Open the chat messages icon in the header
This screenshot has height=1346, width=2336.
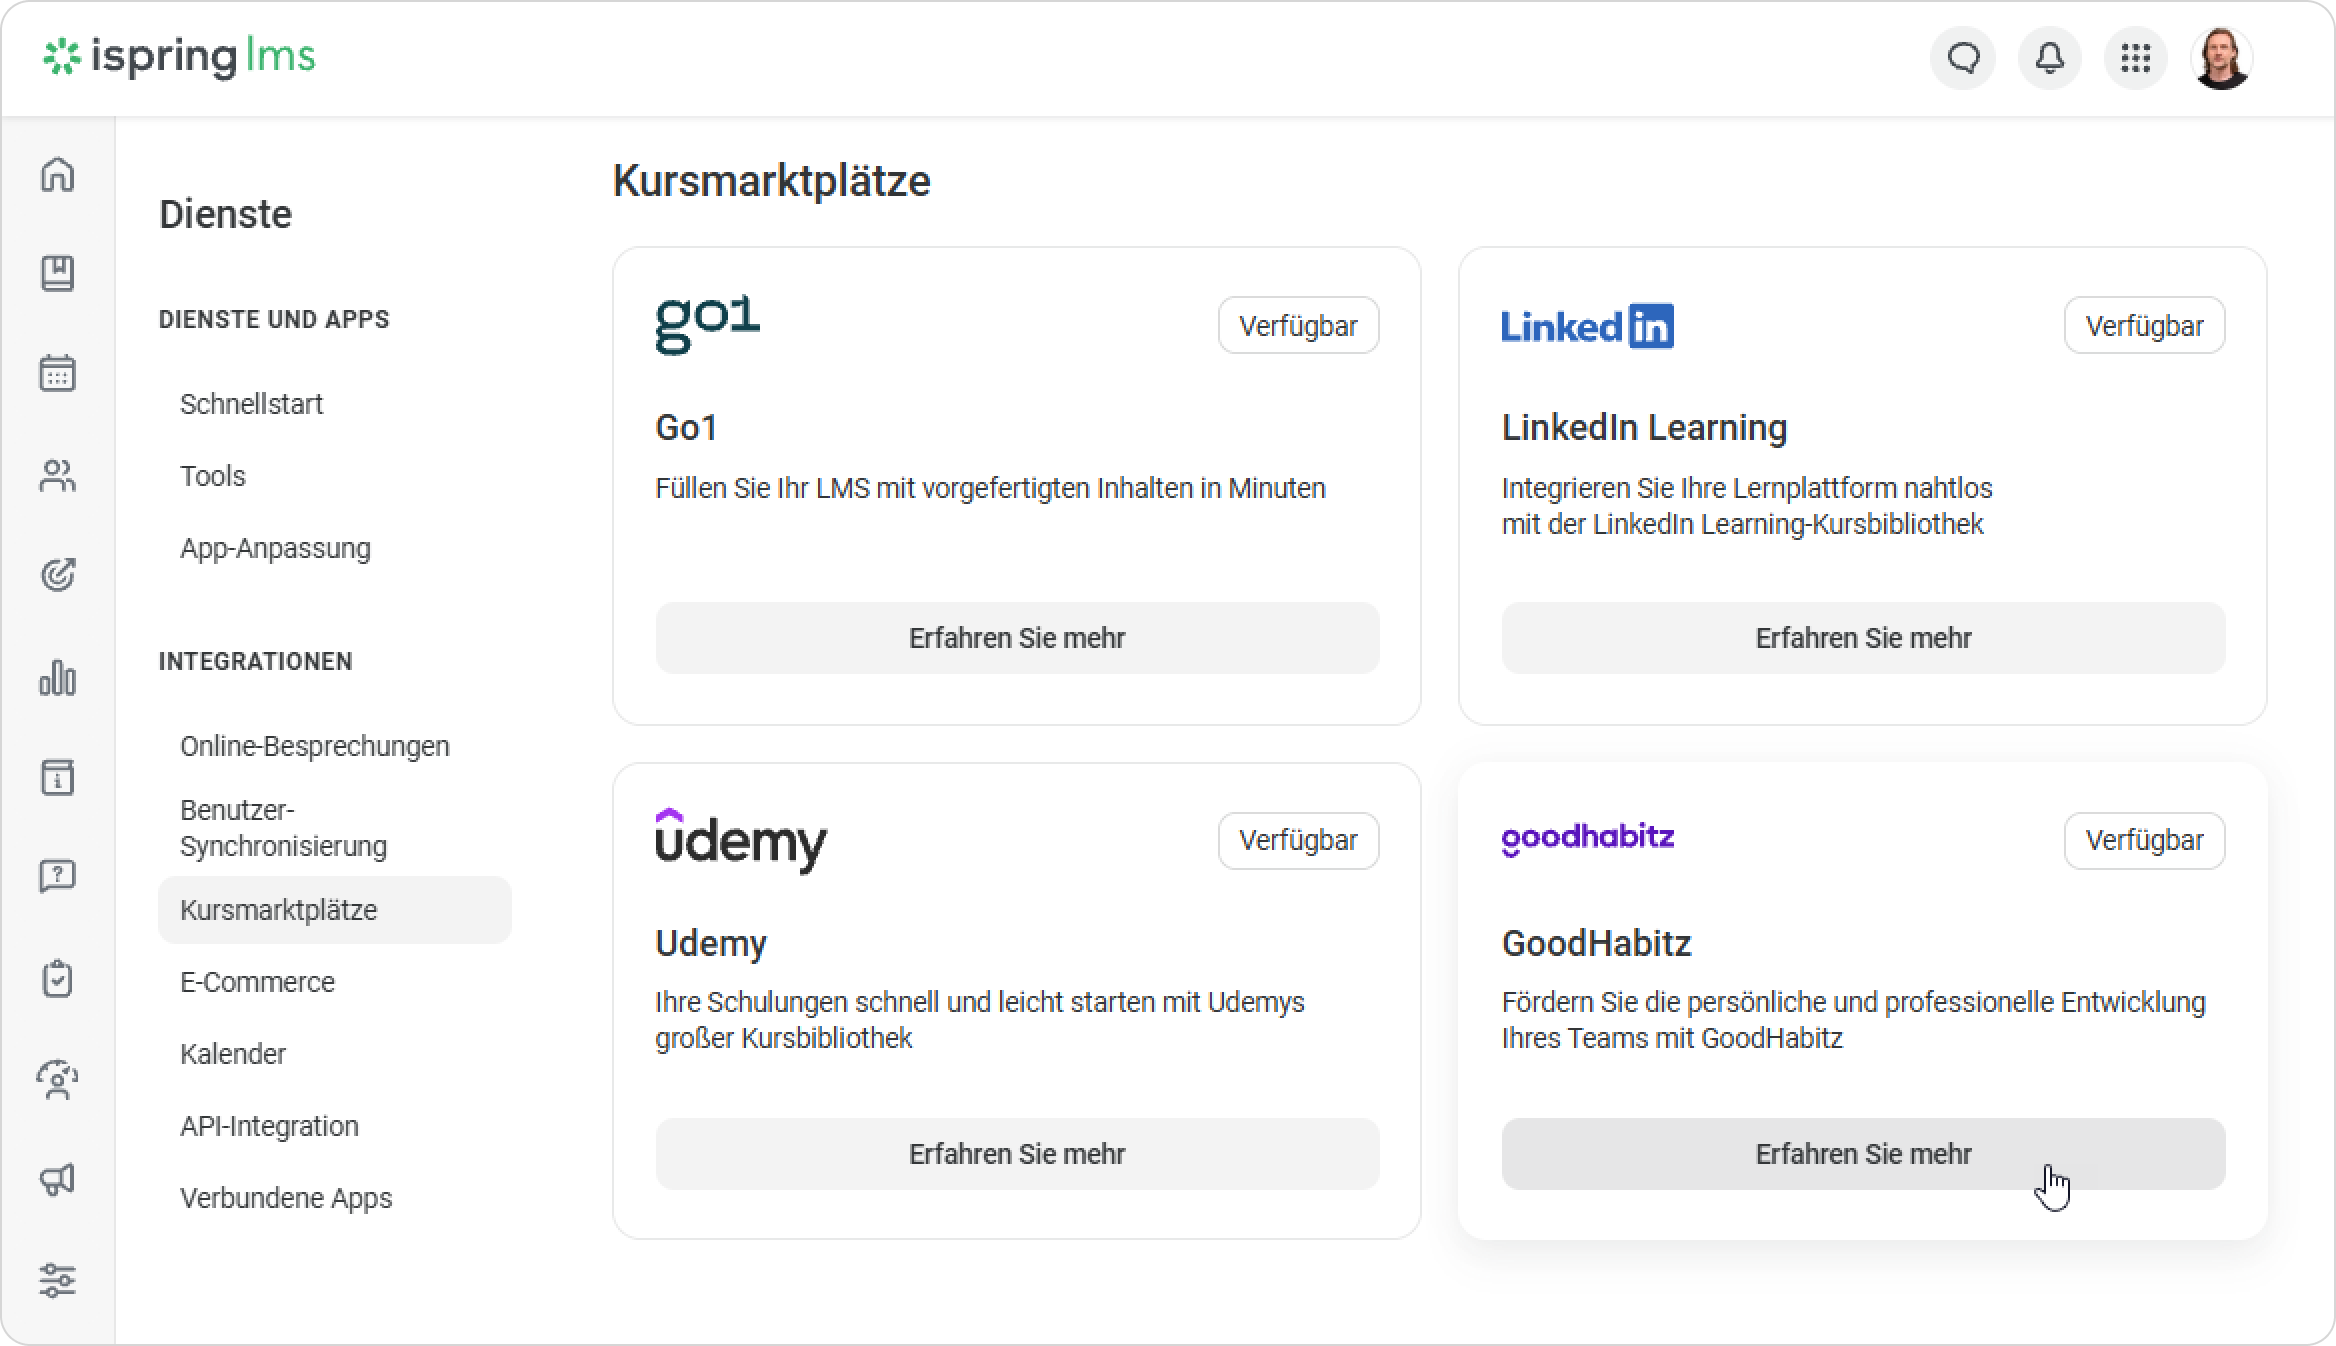click(1963, 58)
